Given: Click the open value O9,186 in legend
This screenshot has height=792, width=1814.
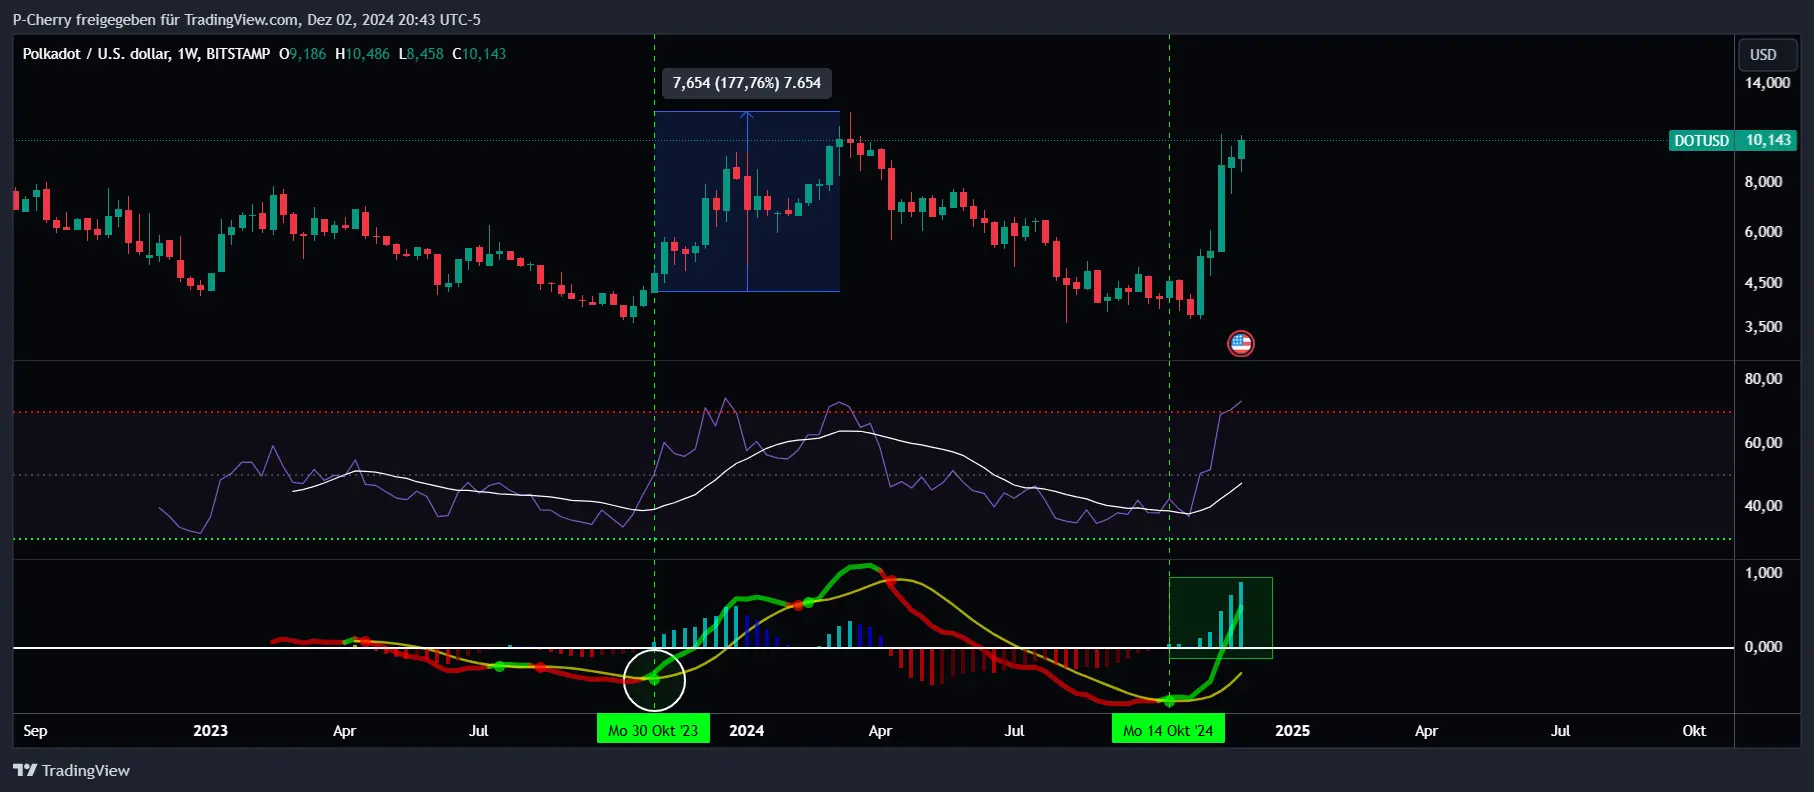Looking at the screenshot, I should click(x=302, y=54).
